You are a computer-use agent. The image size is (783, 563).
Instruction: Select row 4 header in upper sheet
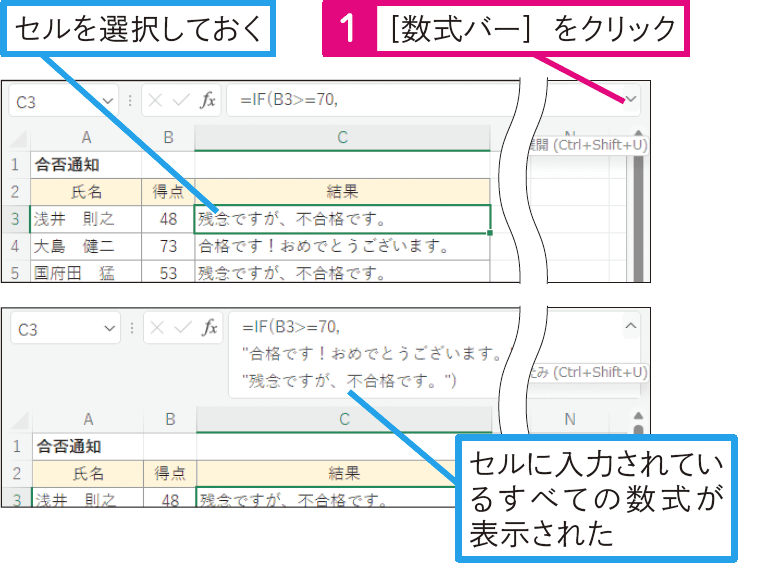(15, 246)
